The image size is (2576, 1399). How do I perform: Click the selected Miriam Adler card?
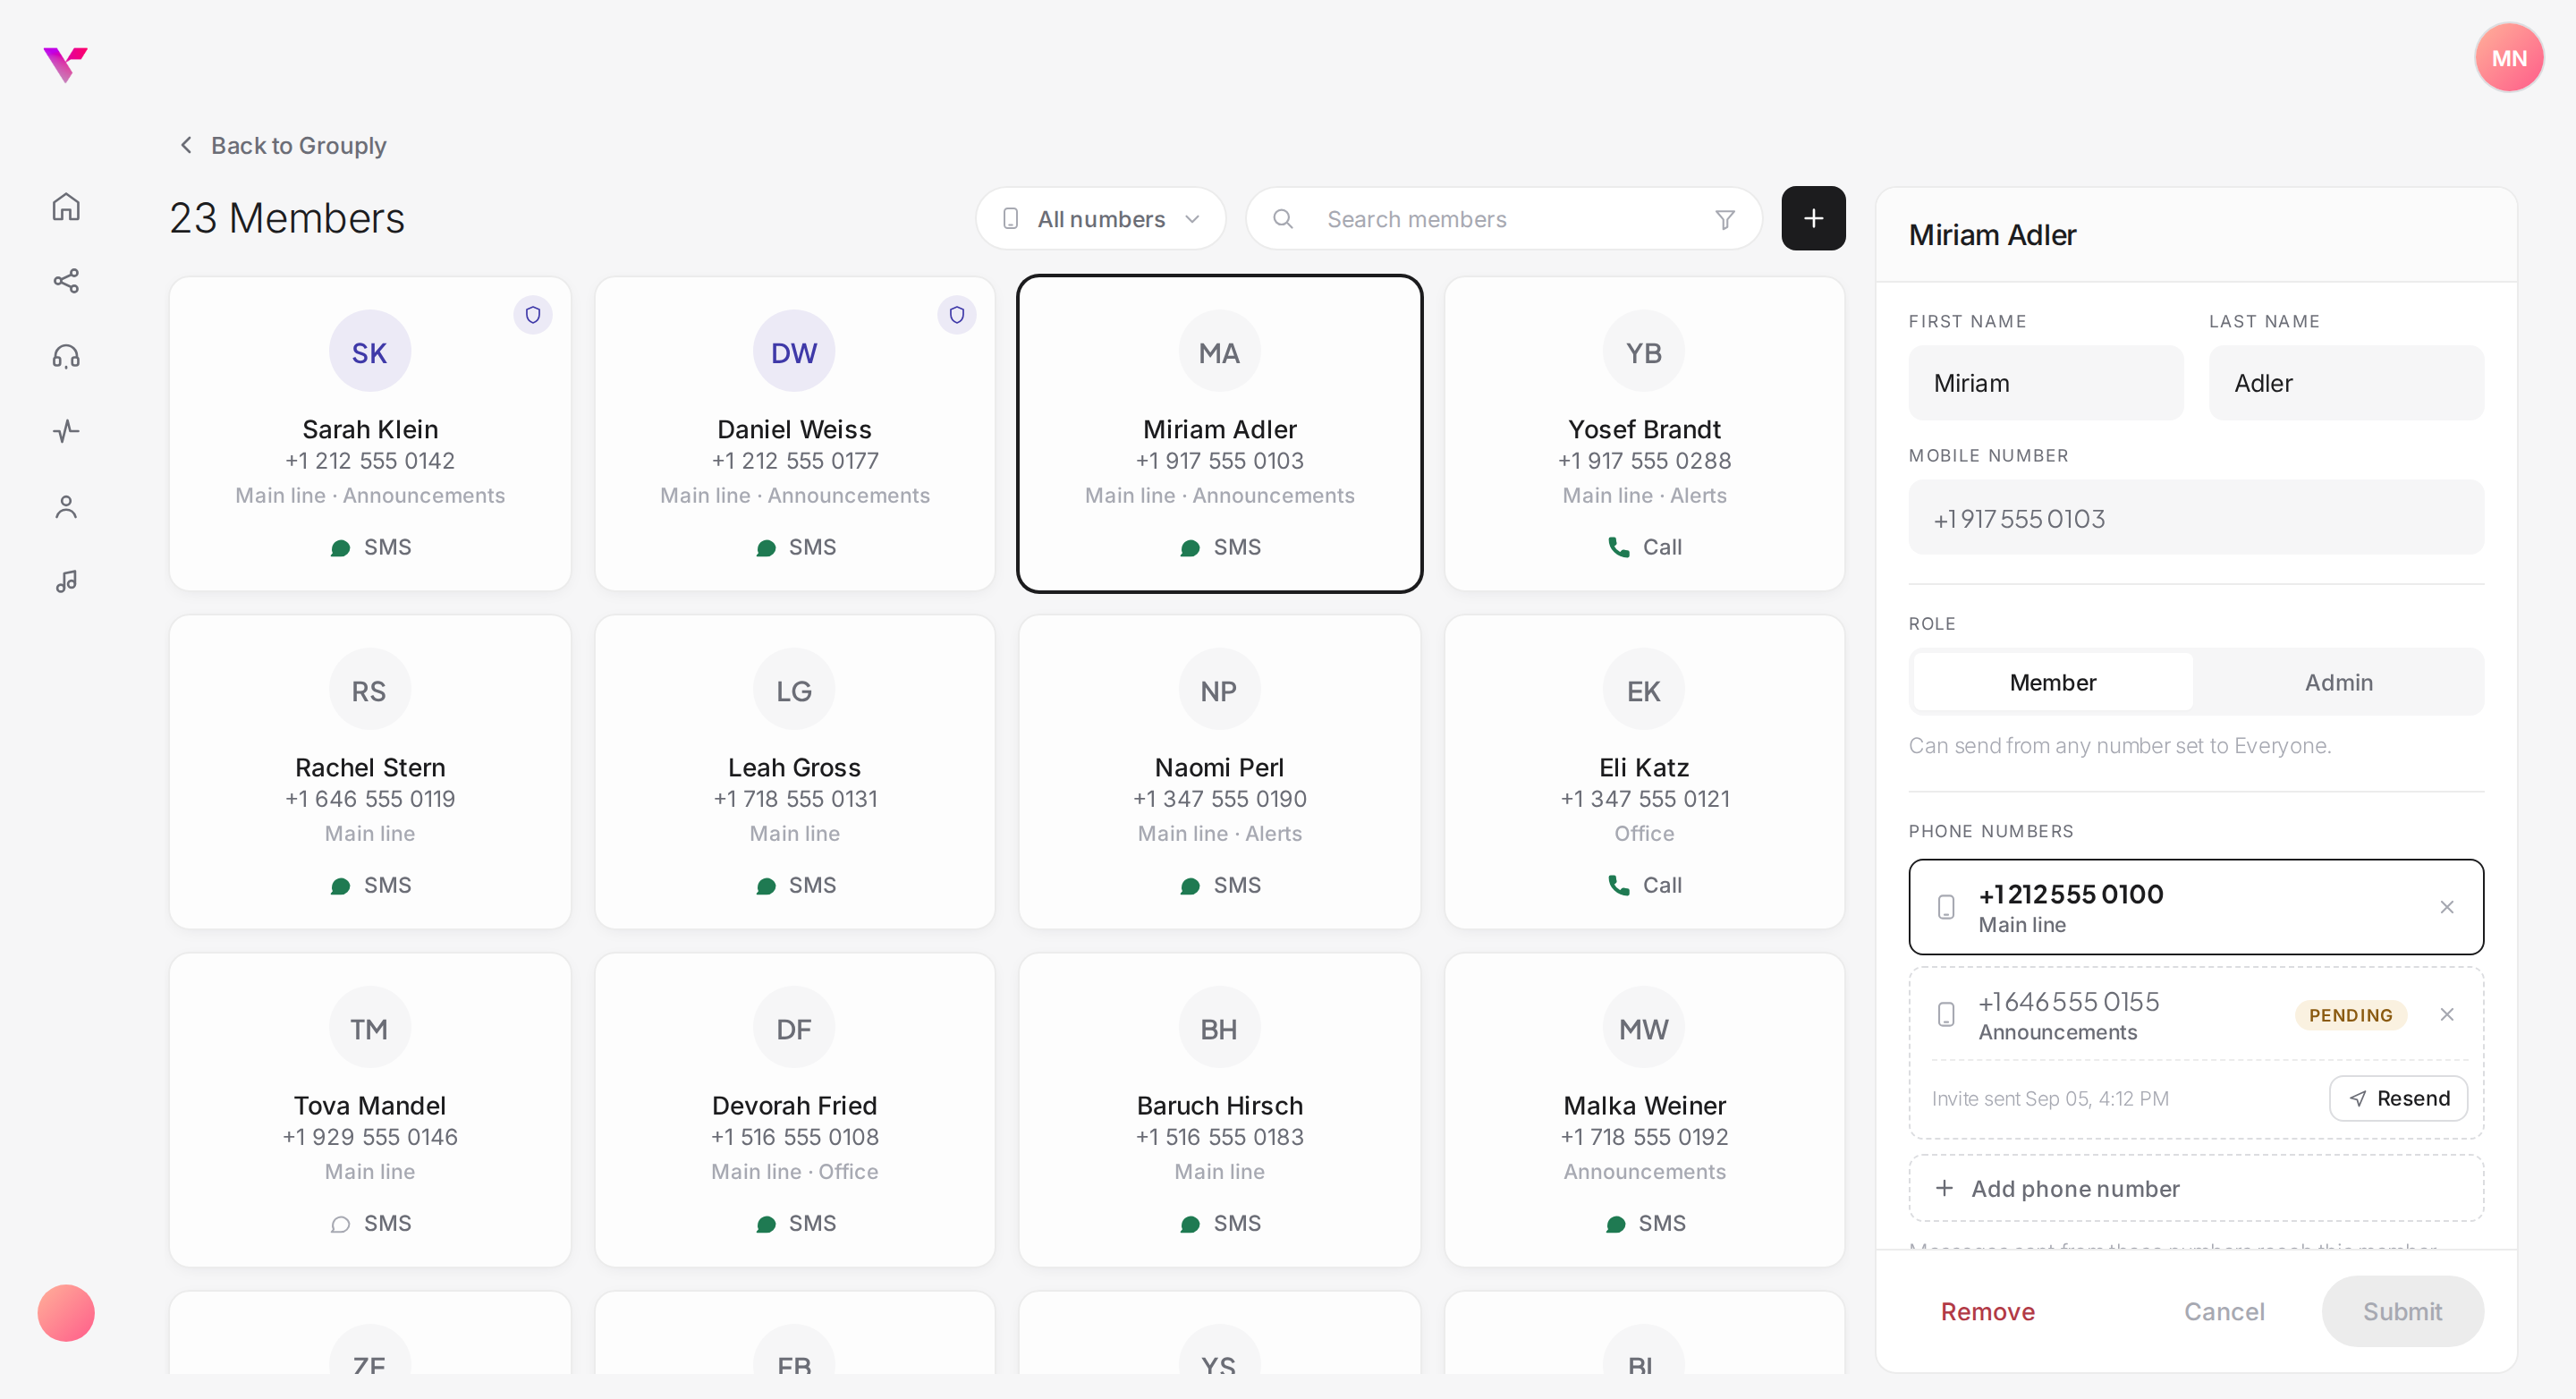pos(1220,434)
